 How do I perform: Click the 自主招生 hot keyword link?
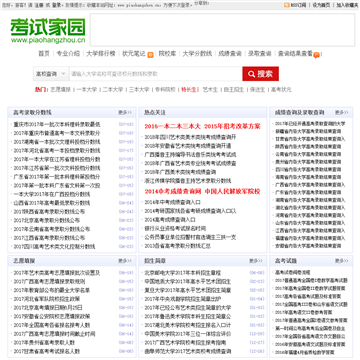[234, 89]
